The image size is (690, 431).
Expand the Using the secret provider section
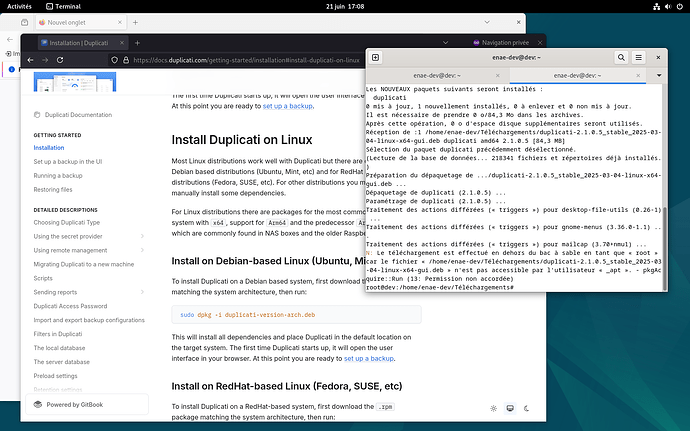pyautogui.click(x=142, y=236)
